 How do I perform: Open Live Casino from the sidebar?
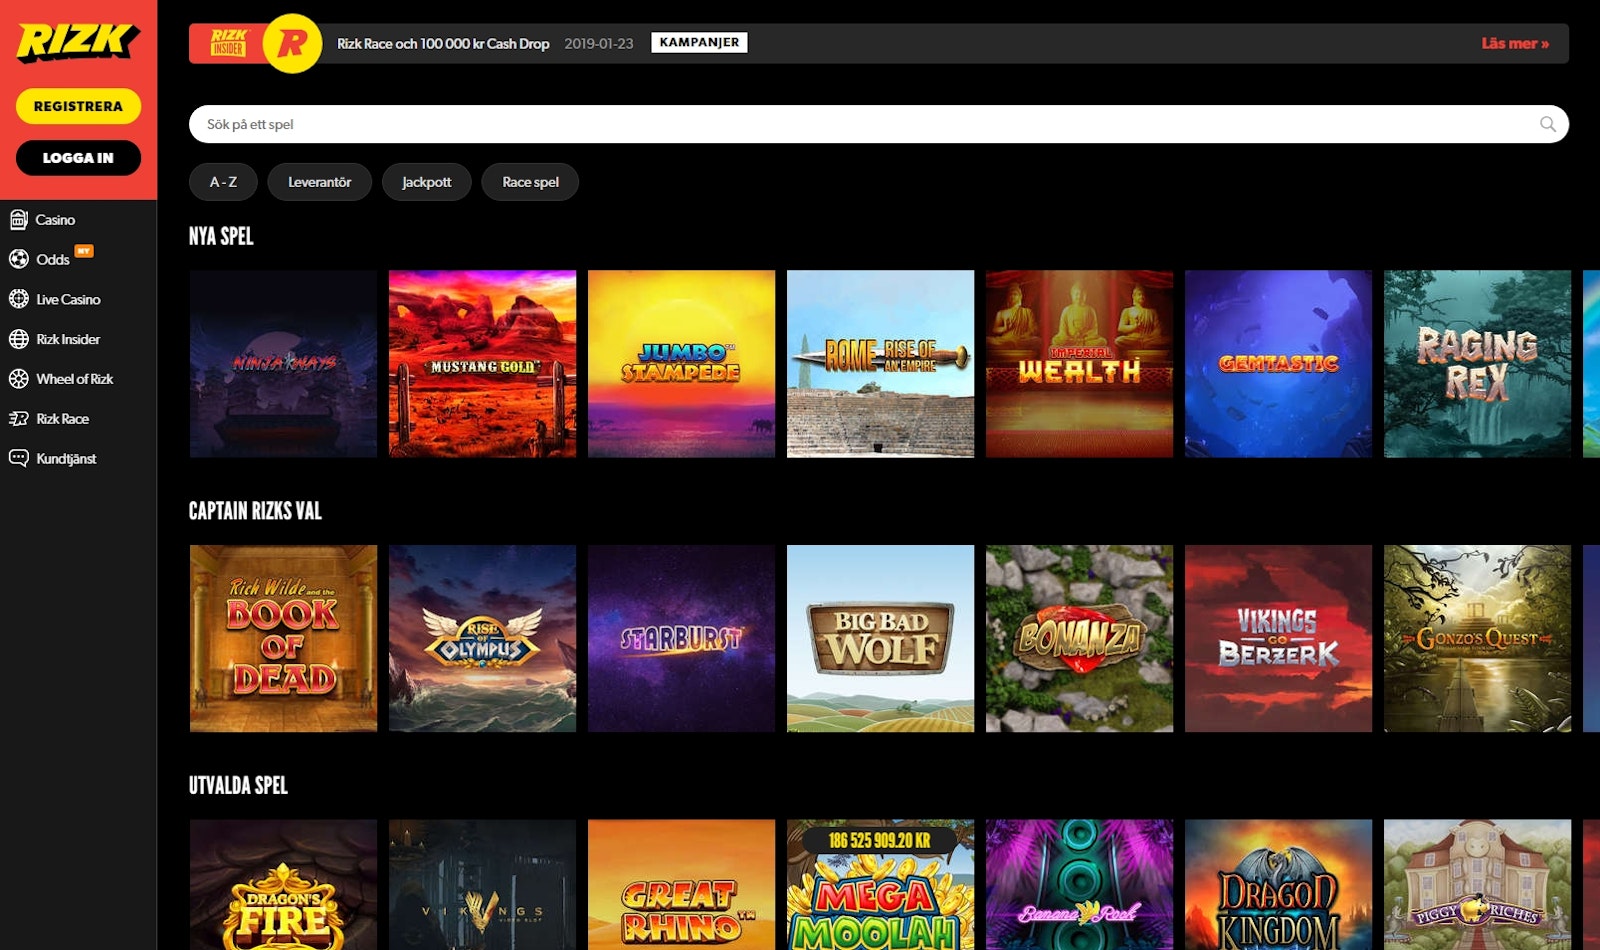click(x=18, y=299)
